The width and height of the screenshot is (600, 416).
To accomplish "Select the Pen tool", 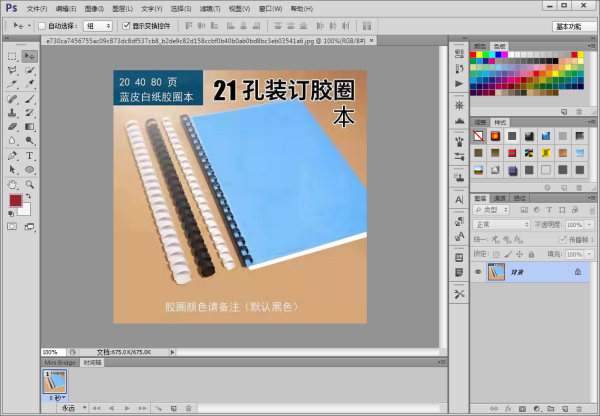I will (x=12, y=156).
